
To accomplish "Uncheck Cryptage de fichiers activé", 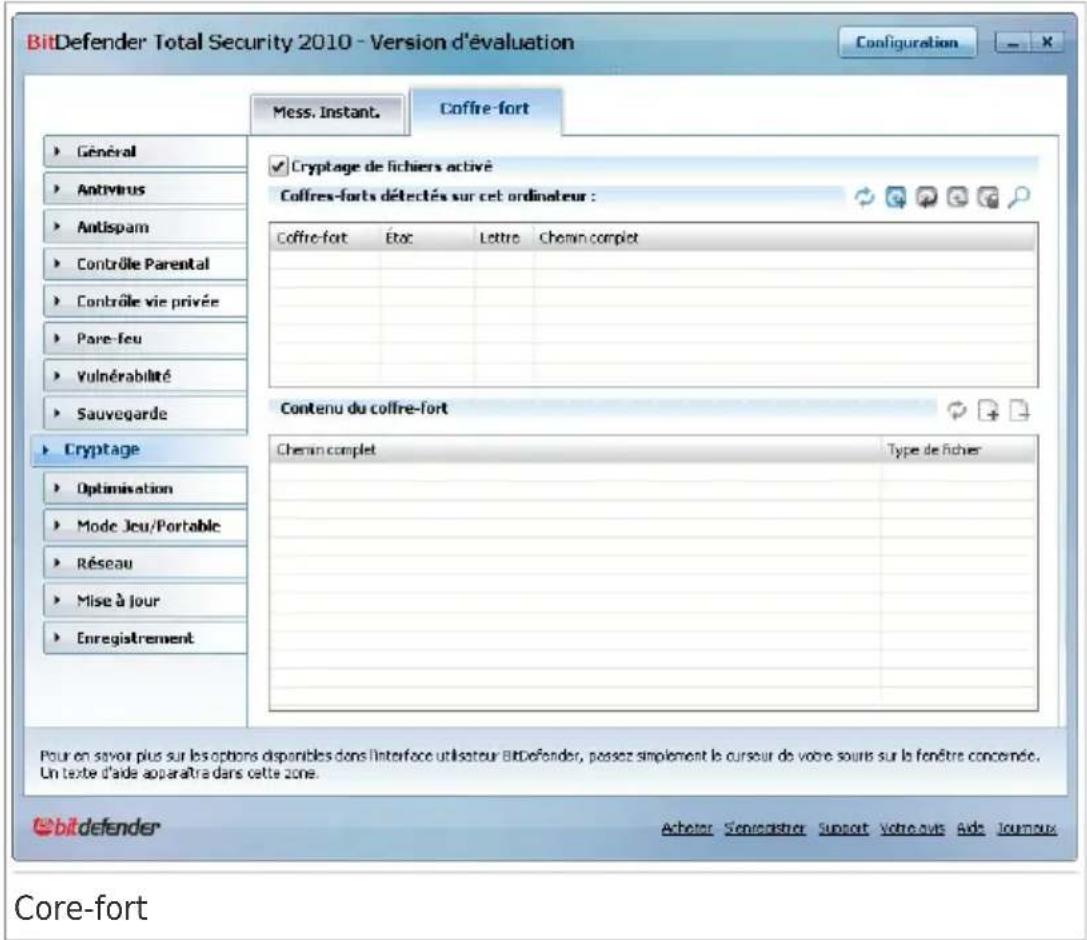I will [x=278, y=166].
